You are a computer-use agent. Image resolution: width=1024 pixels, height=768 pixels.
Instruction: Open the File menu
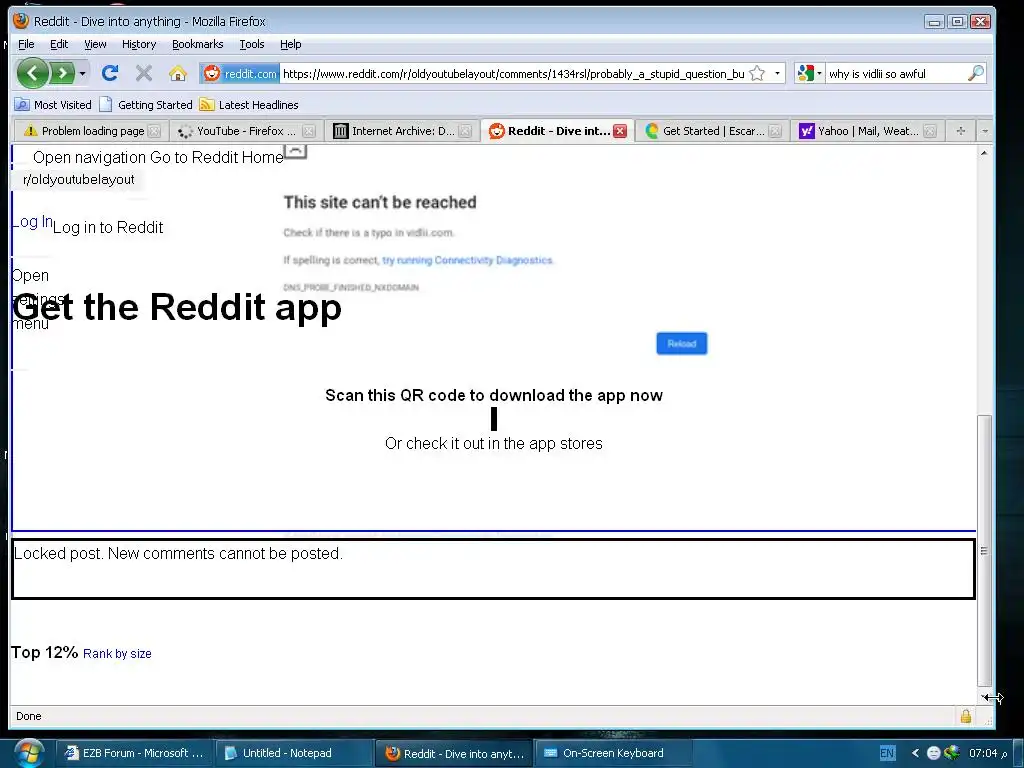[26, 44]
